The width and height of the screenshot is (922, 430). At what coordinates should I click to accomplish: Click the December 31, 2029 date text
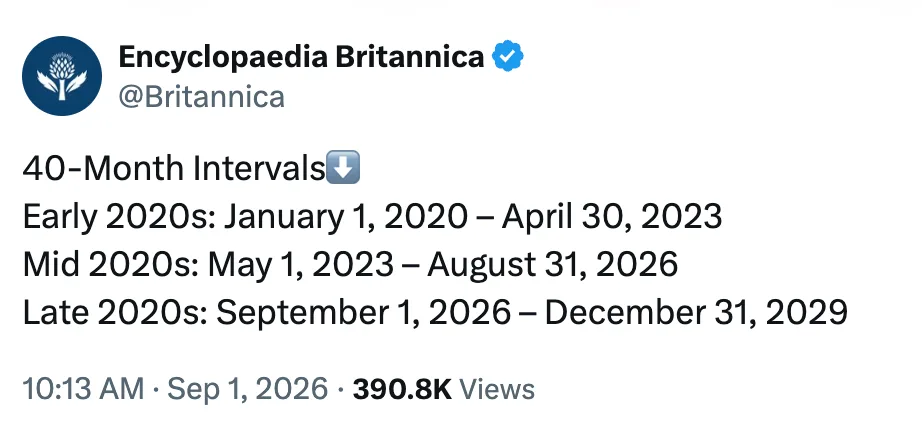(x=696, y=313)
